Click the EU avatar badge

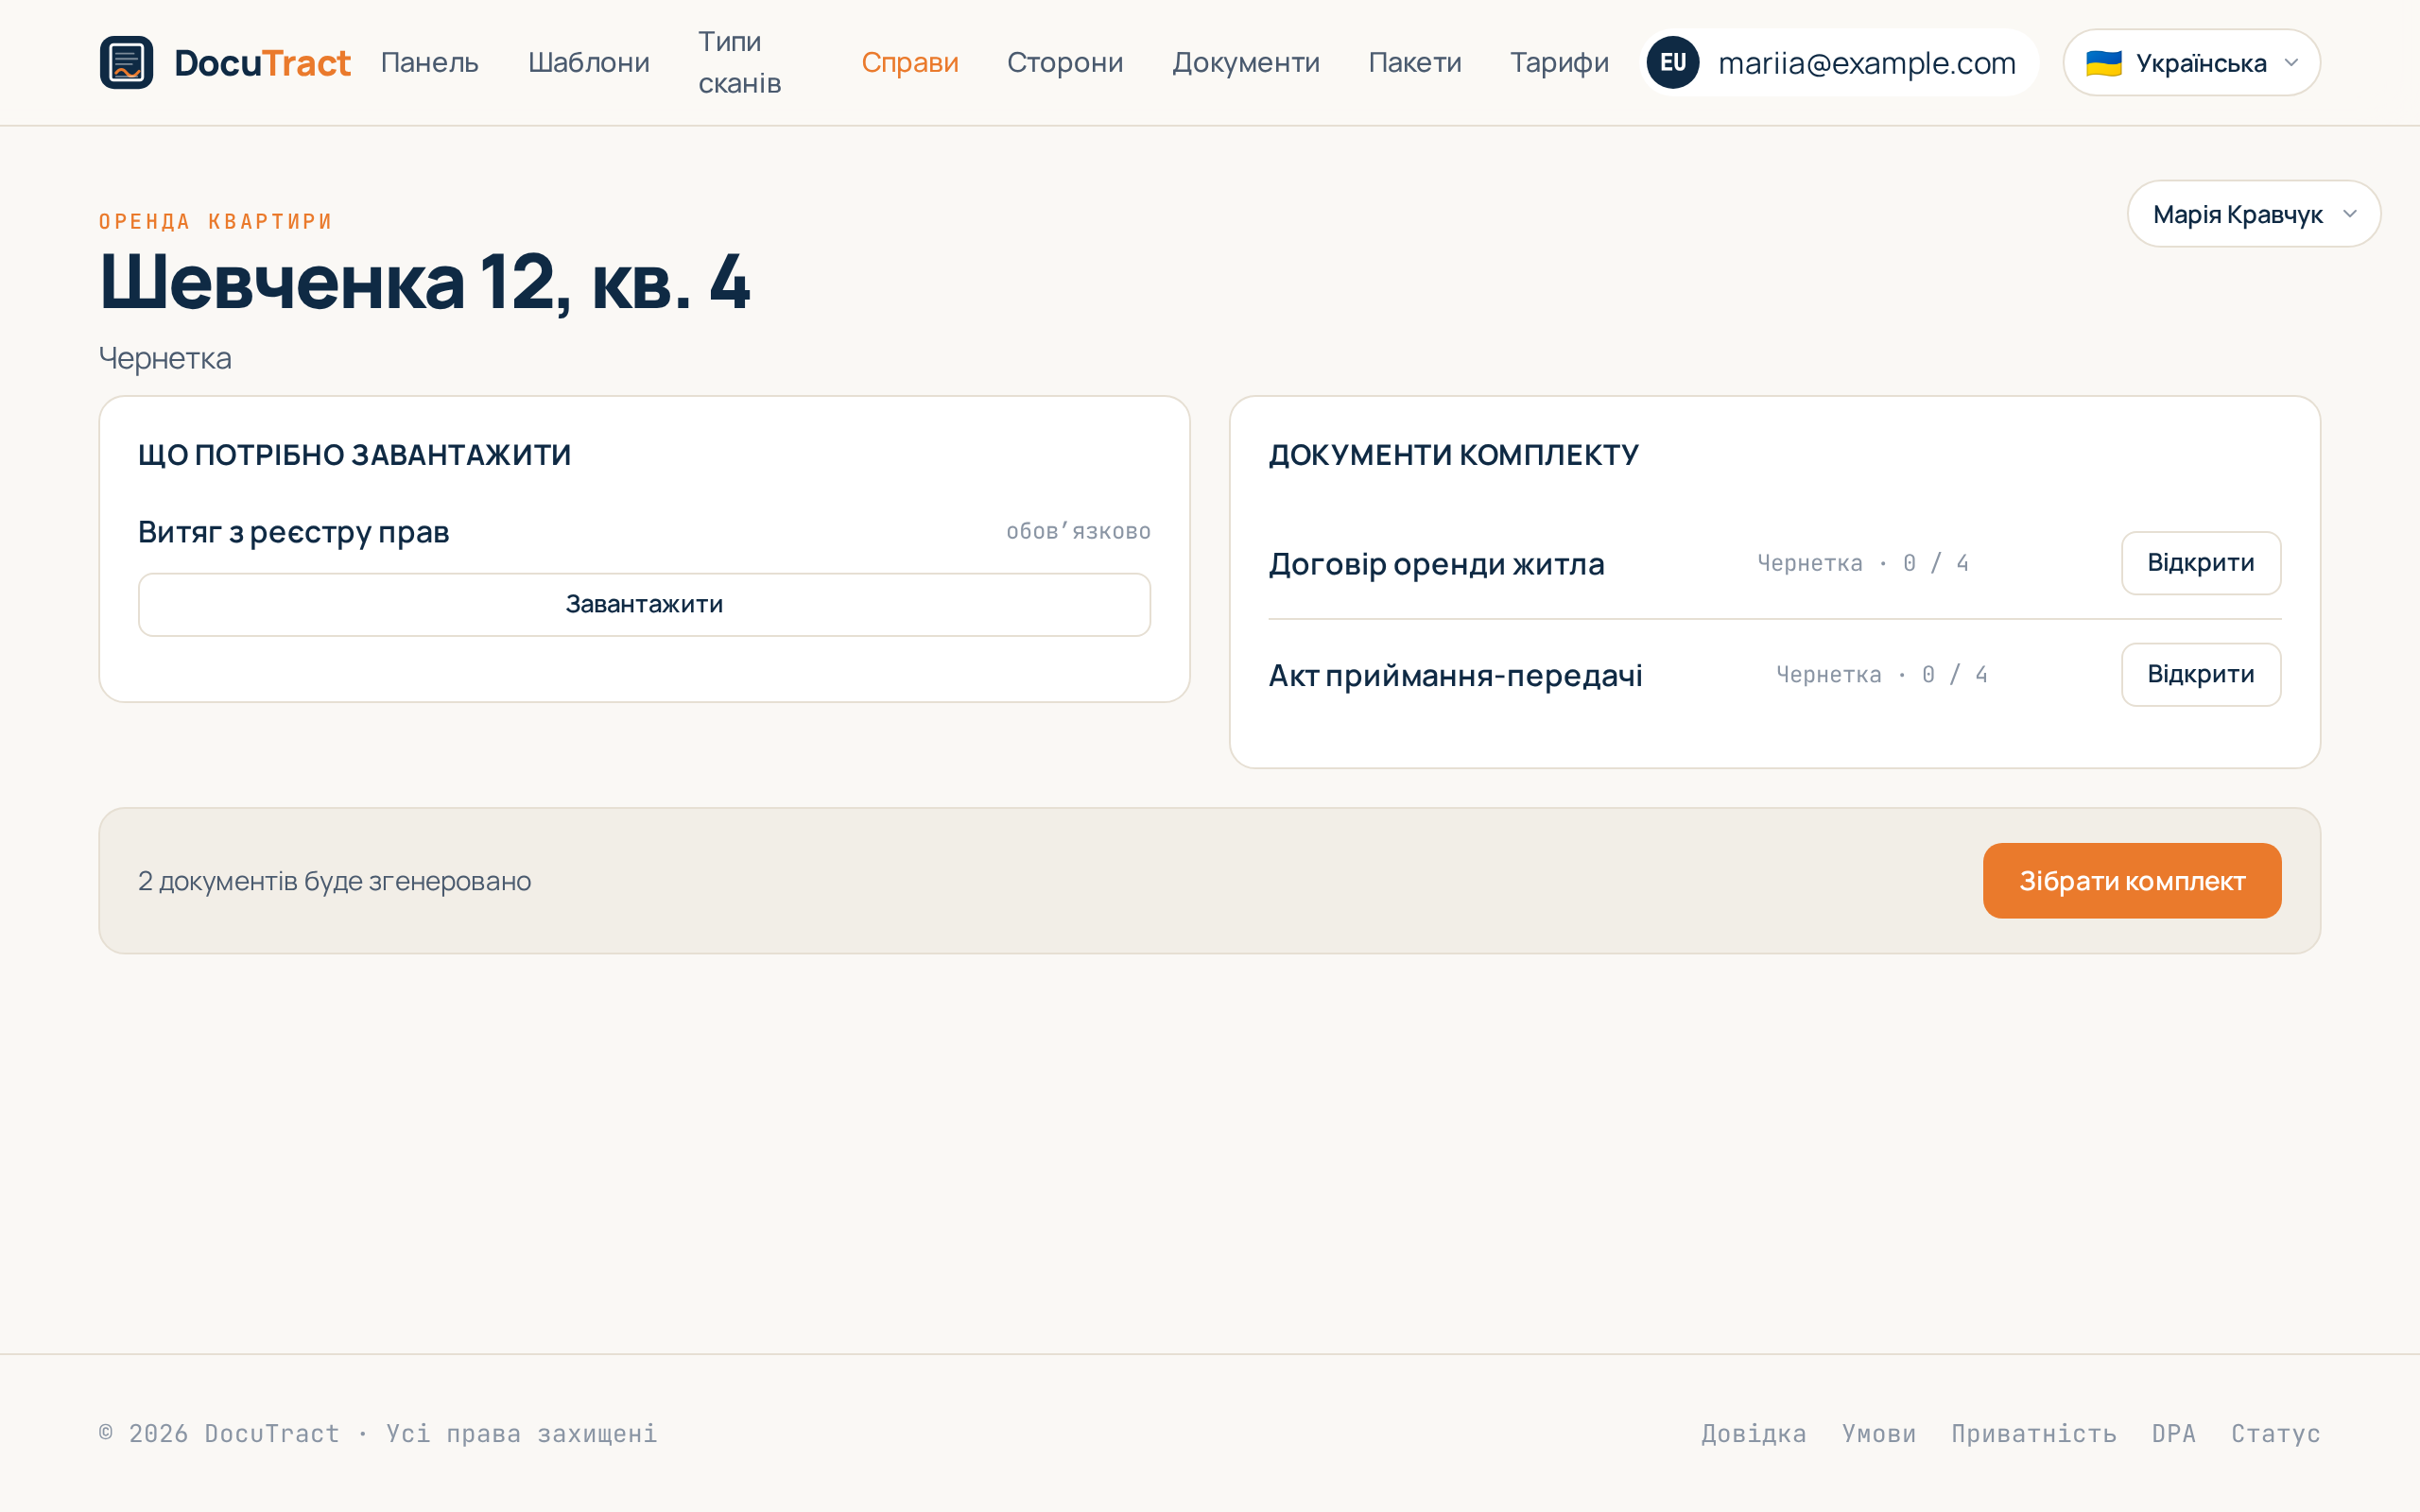(1673, 62)
